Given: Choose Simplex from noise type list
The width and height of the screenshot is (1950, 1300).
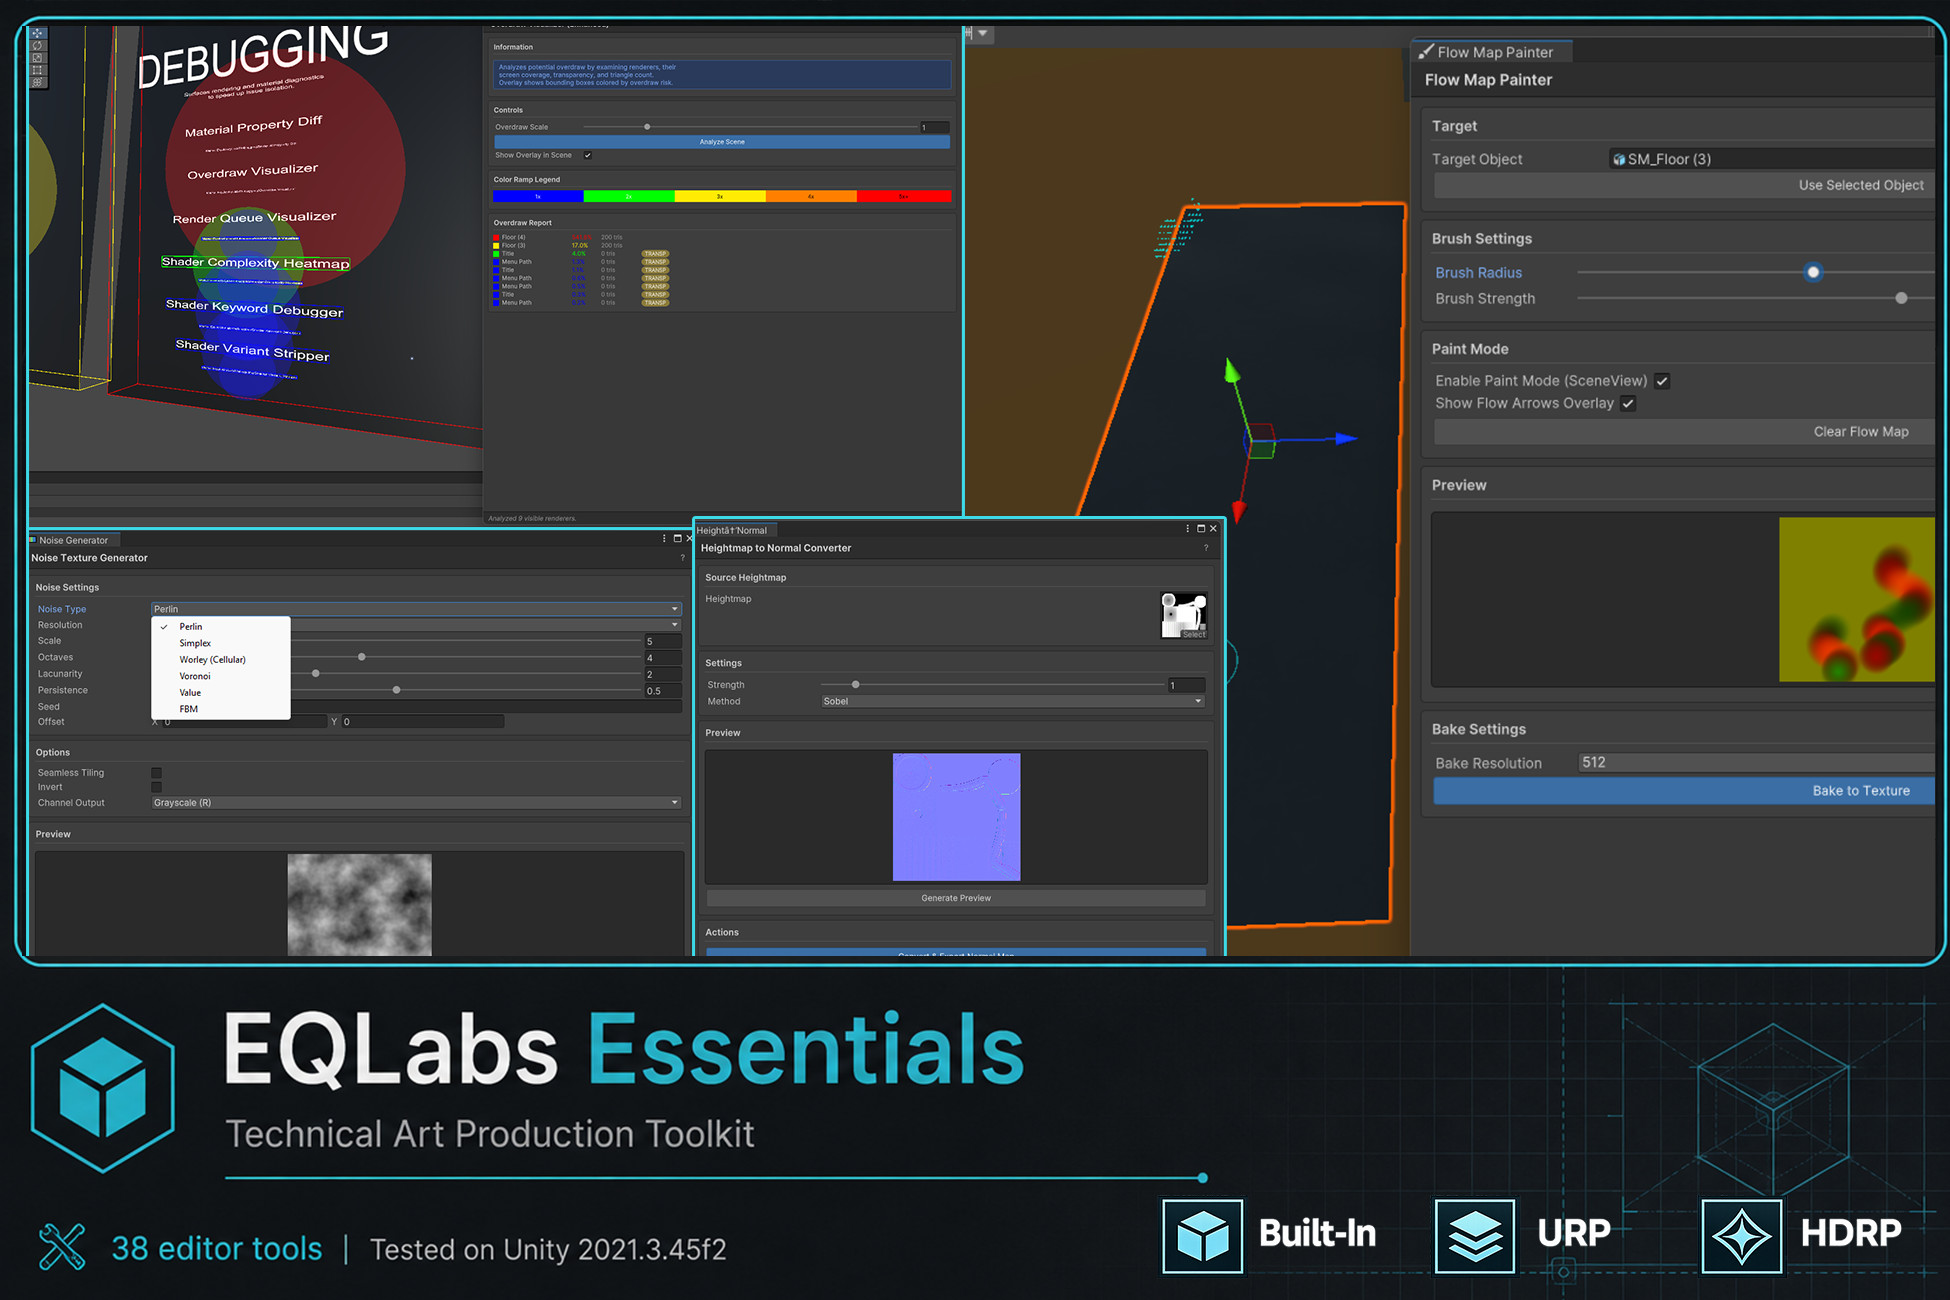Looking at the screenshot, I should (221, 643).
